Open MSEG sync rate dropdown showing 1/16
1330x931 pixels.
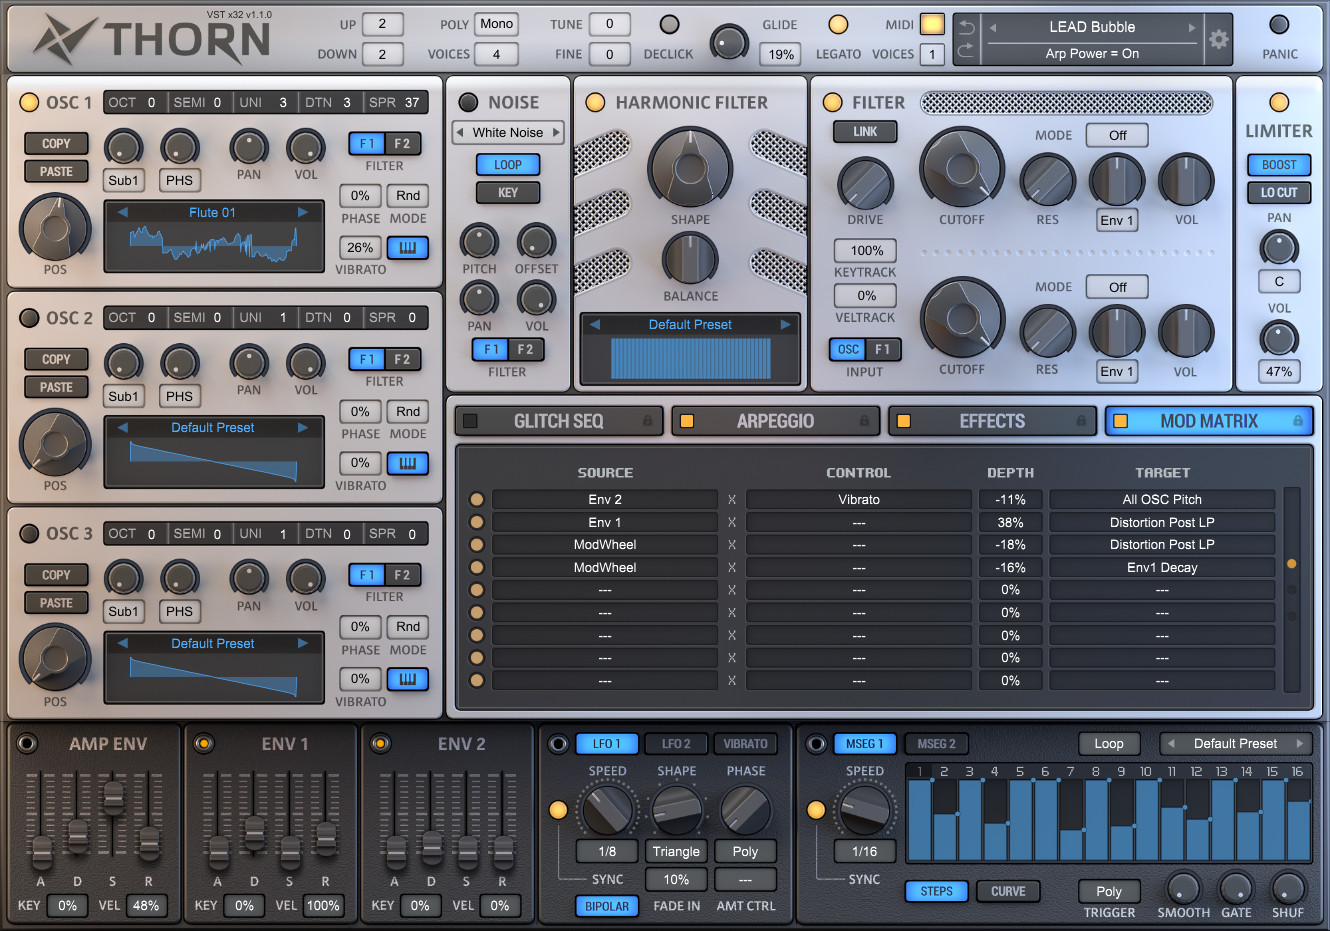(864, 852)
